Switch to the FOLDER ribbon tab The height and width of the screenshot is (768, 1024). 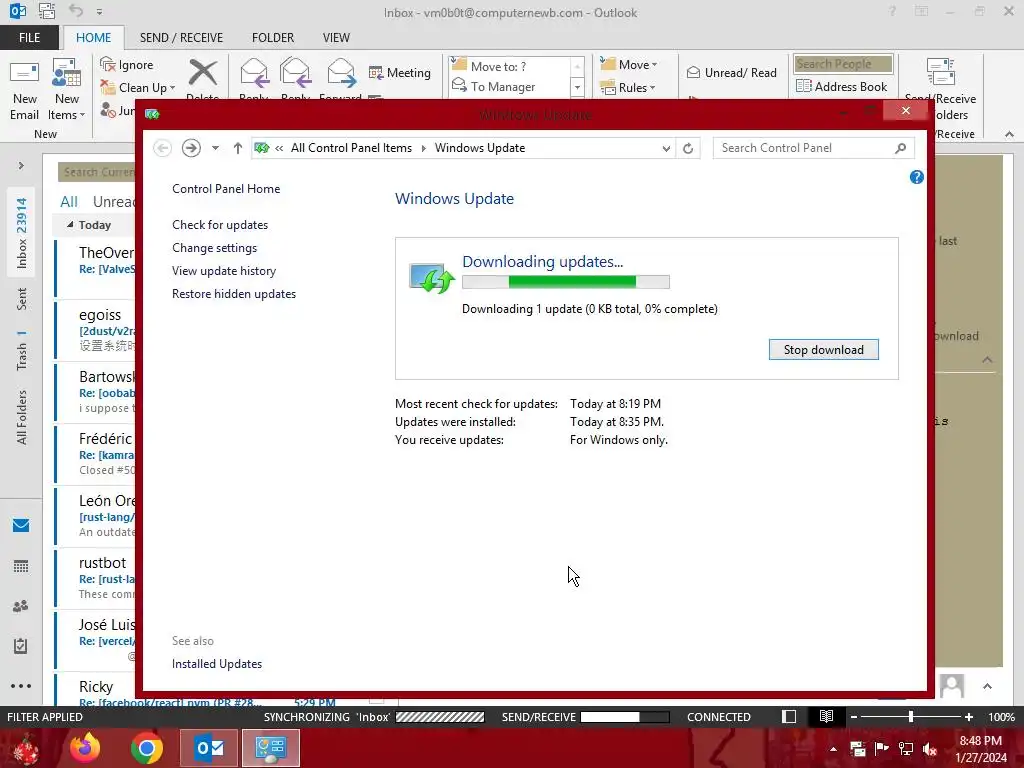point(273,37)
